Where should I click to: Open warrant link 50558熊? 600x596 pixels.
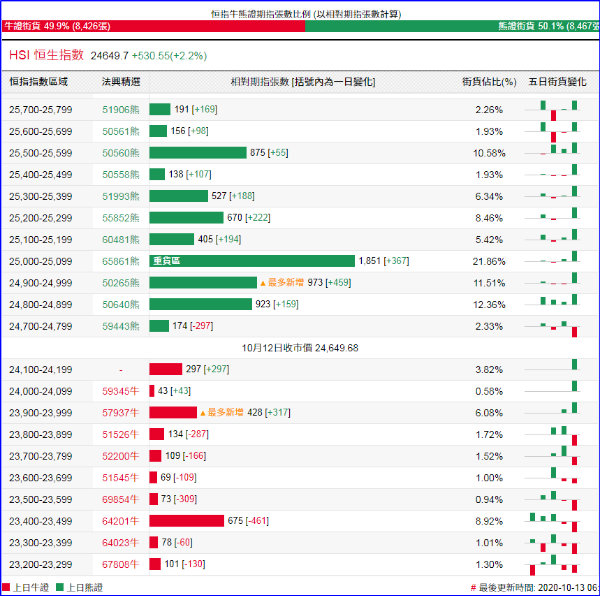click(x=121, y=175)
